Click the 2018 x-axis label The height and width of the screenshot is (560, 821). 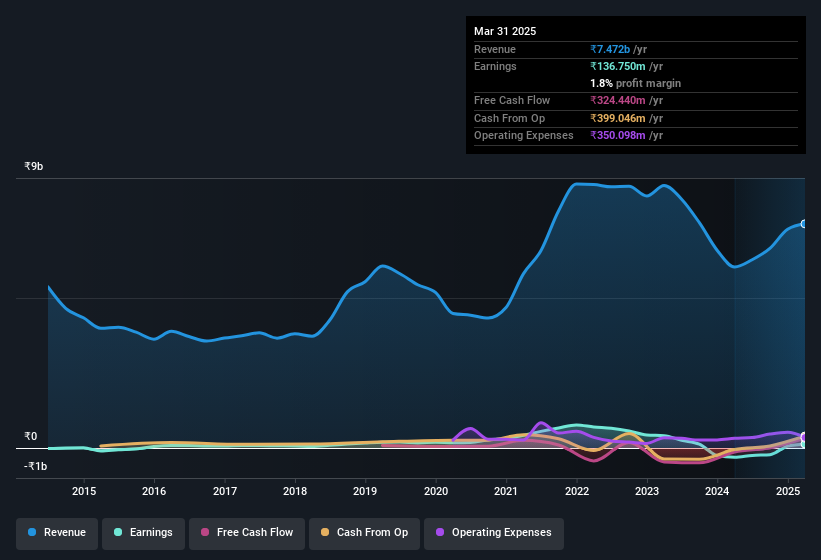295,491
